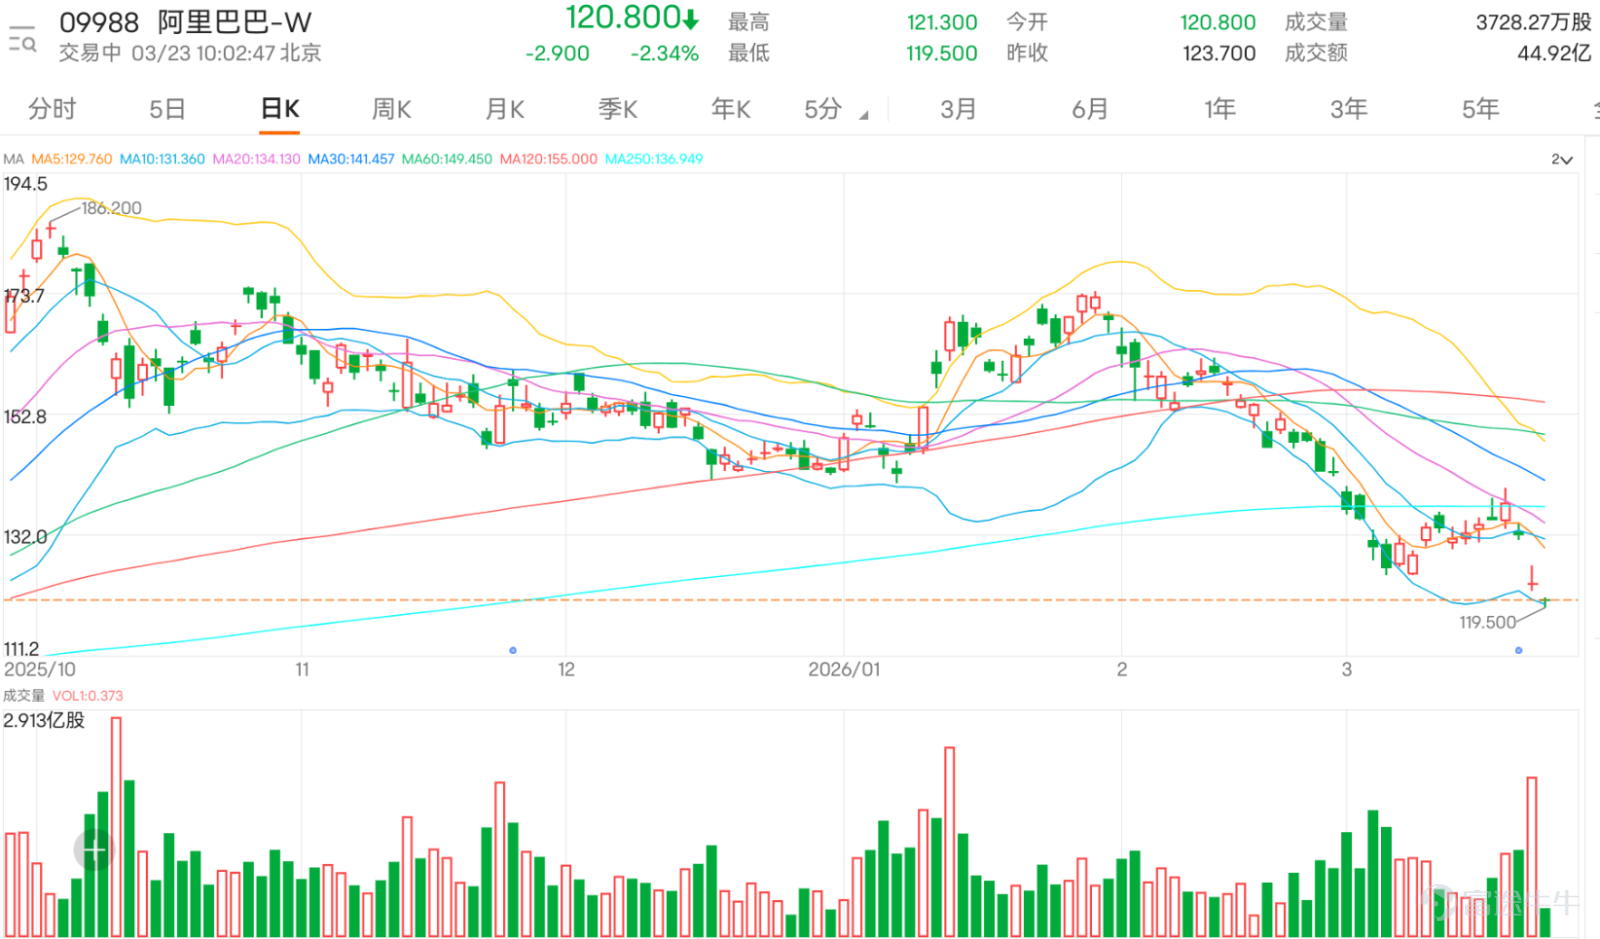Viewport: 1600px width, 939px height.
Task: Open the 月K chart tab
Action: pyautogui.click(x=505, y=109)
